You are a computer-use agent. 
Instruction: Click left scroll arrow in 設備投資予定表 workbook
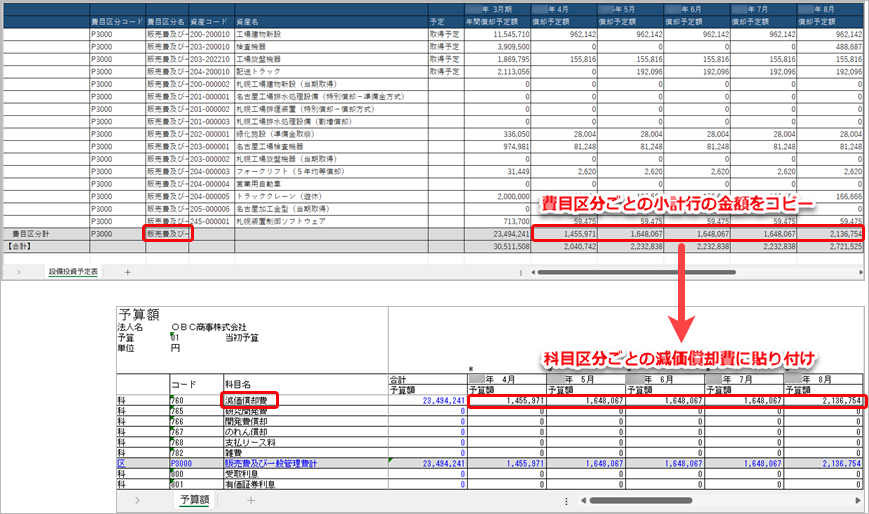click(533, 272)
